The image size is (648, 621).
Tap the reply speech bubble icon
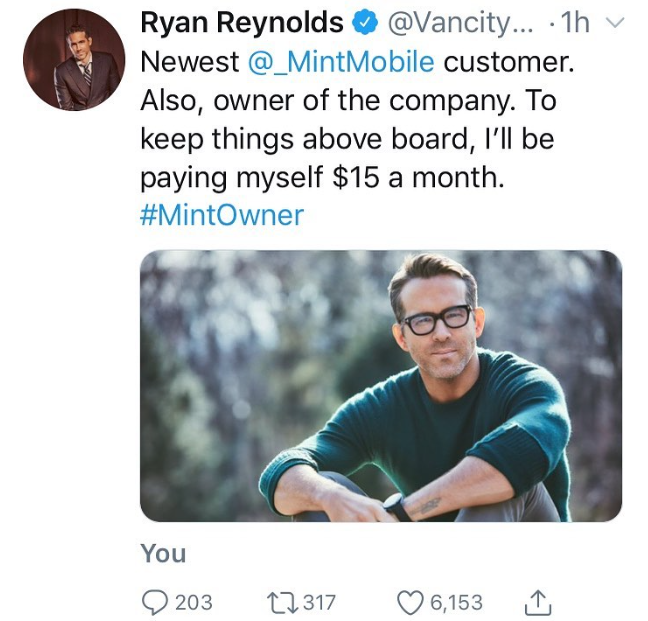154,602
